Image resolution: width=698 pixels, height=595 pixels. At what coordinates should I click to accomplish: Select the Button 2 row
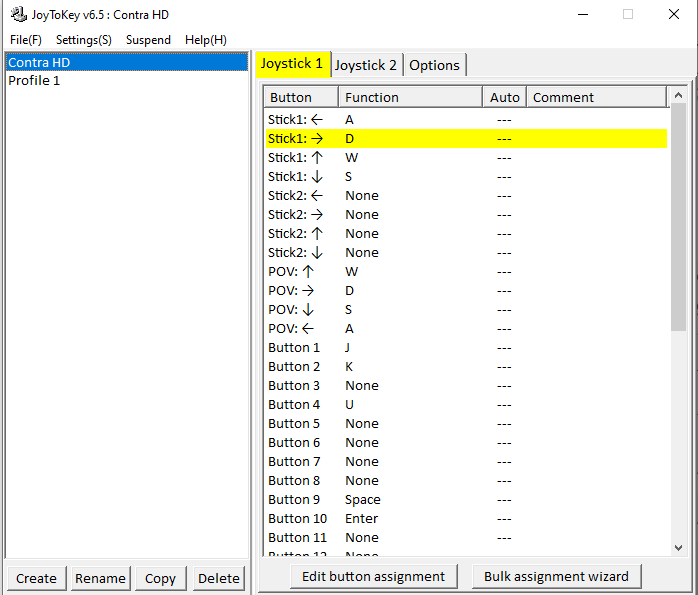pos(466,367)
